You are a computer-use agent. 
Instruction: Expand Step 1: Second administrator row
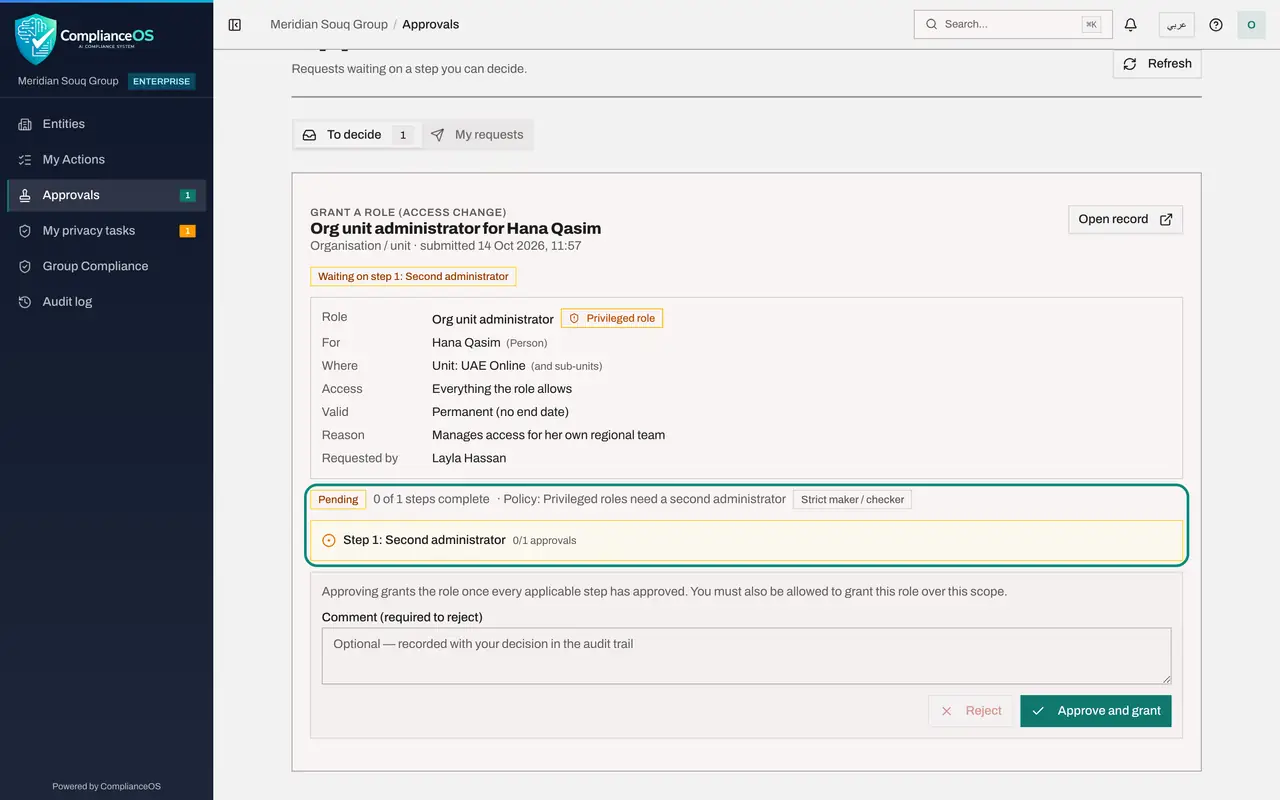pos(746,540)
